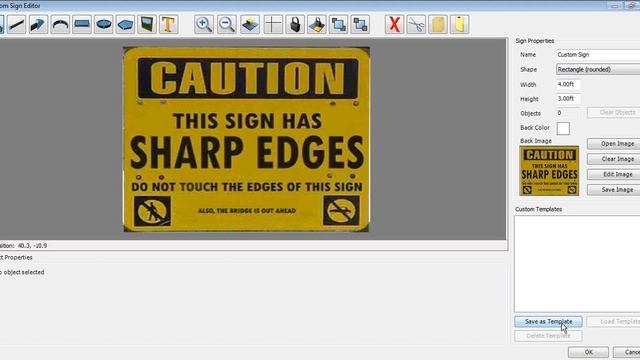Click the Back Image thumbnail preview

(x=549, y=171)
